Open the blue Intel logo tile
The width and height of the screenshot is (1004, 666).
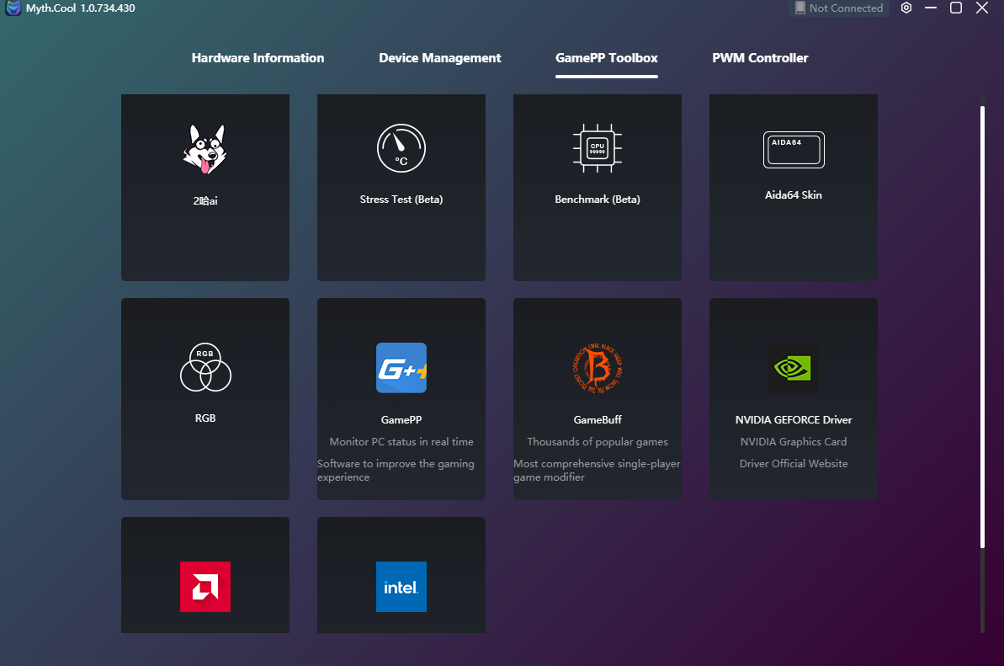401,587
